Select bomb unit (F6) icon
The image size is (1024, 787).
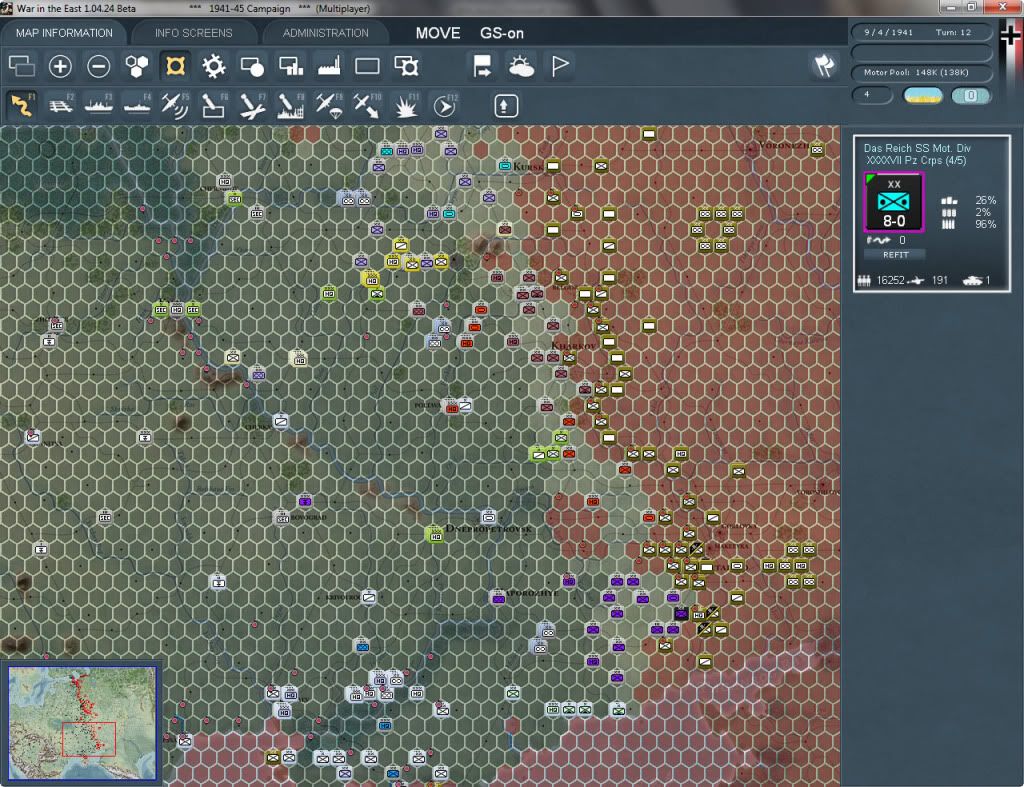[214, 105]
